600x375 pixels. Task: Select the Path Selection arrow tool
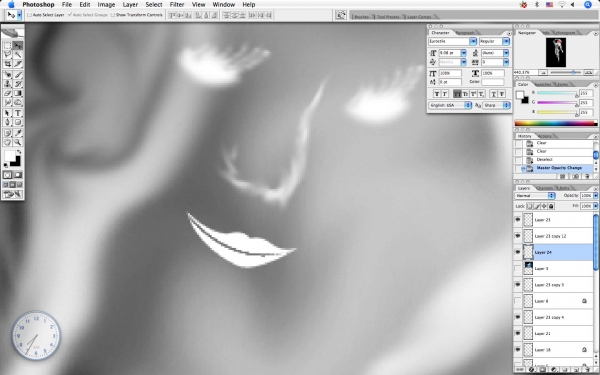click(x=7, y=113)
